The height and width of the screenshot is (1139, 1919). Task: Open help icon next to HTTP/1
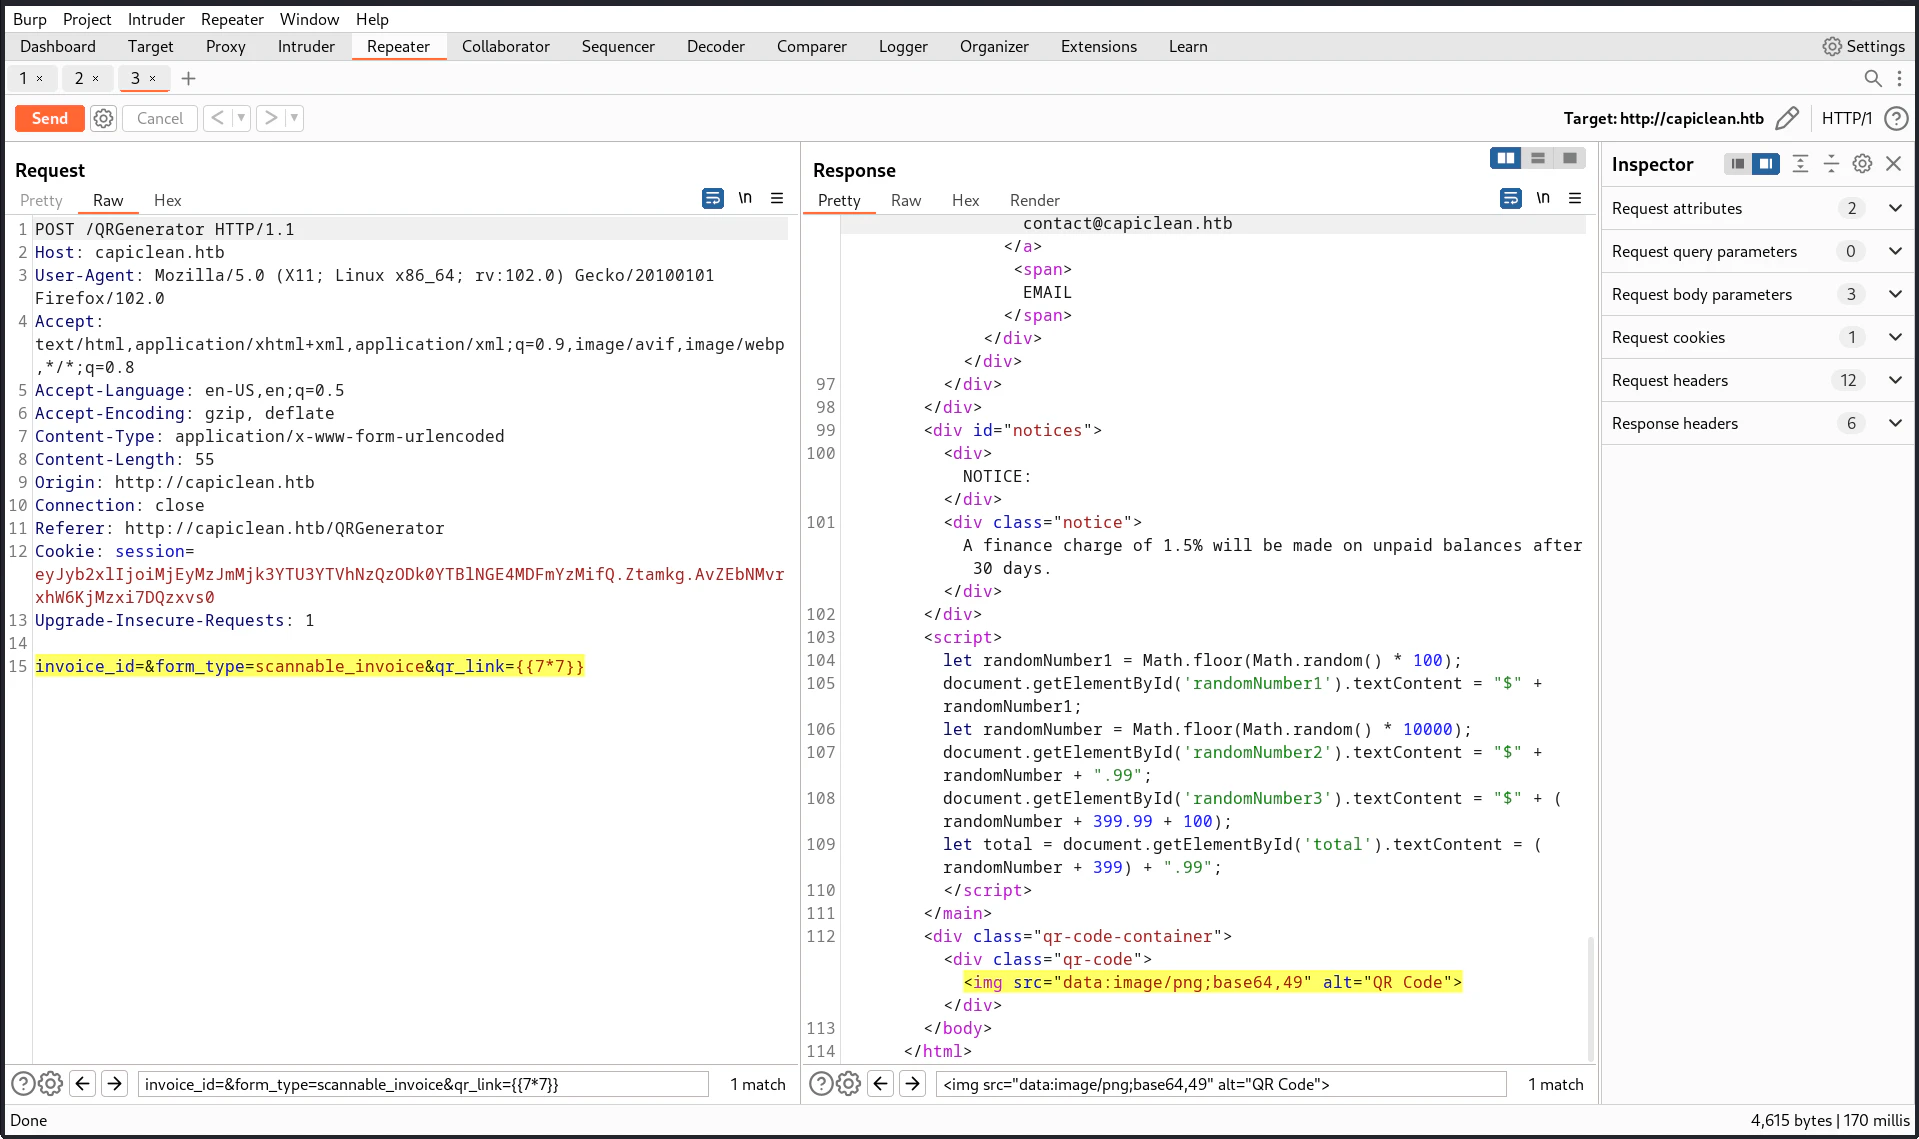click(x=1895, y=118)
